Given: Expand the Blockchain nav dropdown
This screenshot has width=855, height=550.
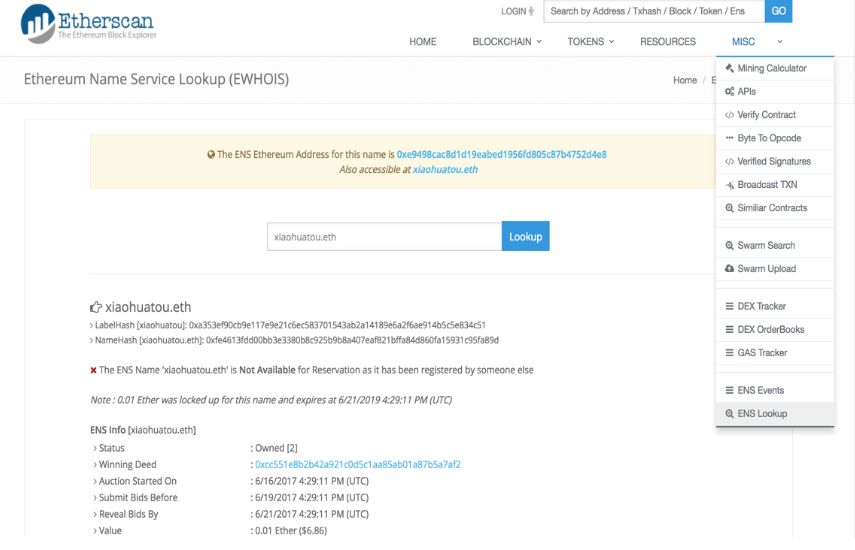Looking at the screenshot, I should pos(506,42).
